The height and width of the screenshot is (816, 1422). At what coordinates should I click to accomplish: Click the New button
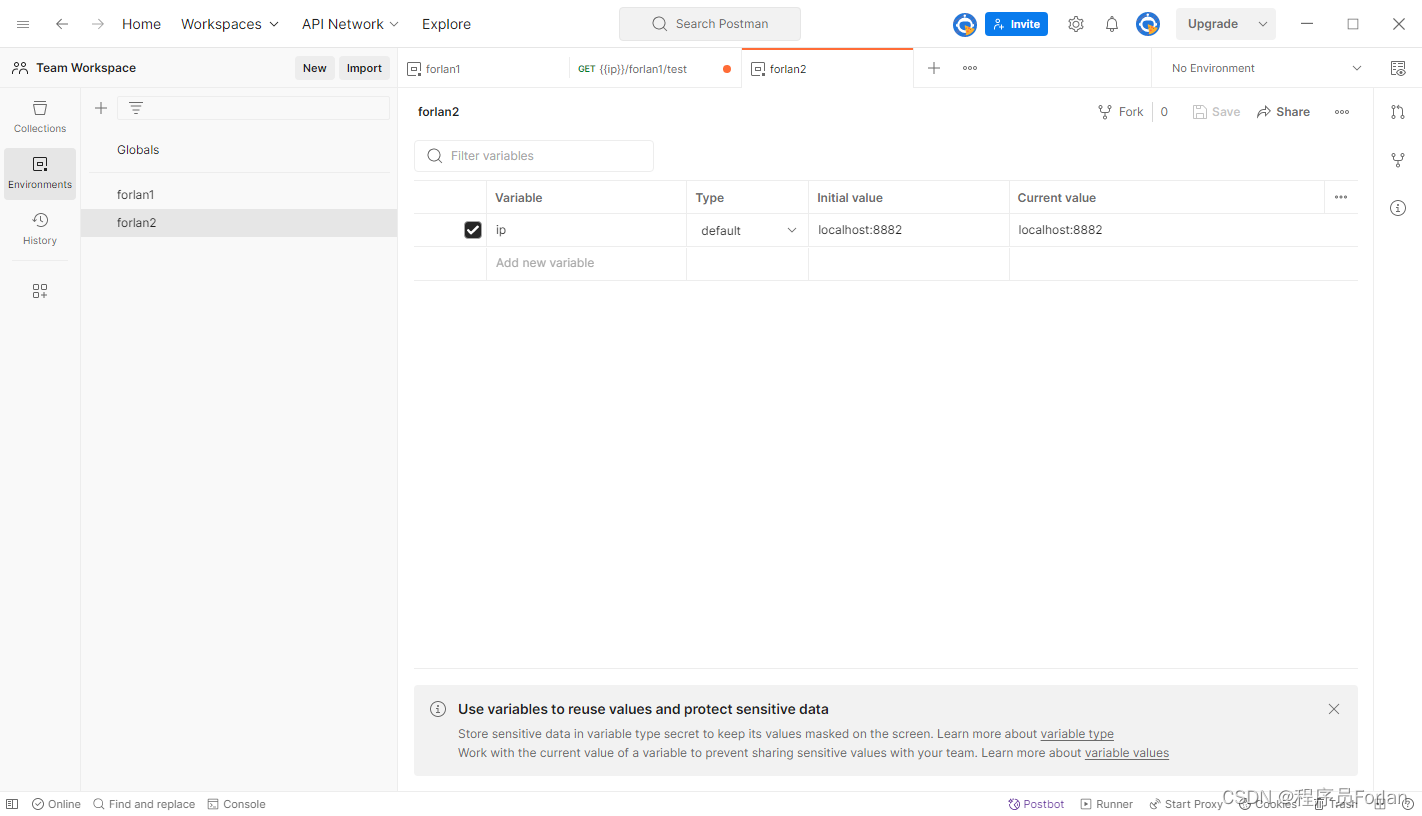(315, 68)
